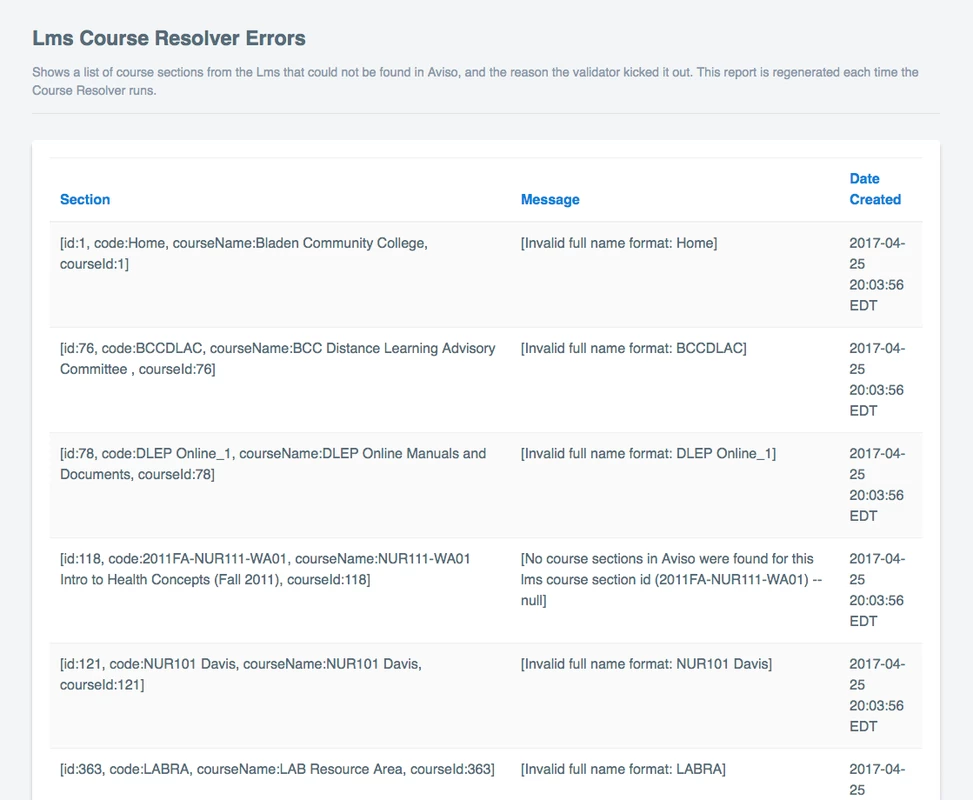Screen dimensions: 973x800
Task: Select date cell of the DLEP Online_1 row
Action: point(881,485)
